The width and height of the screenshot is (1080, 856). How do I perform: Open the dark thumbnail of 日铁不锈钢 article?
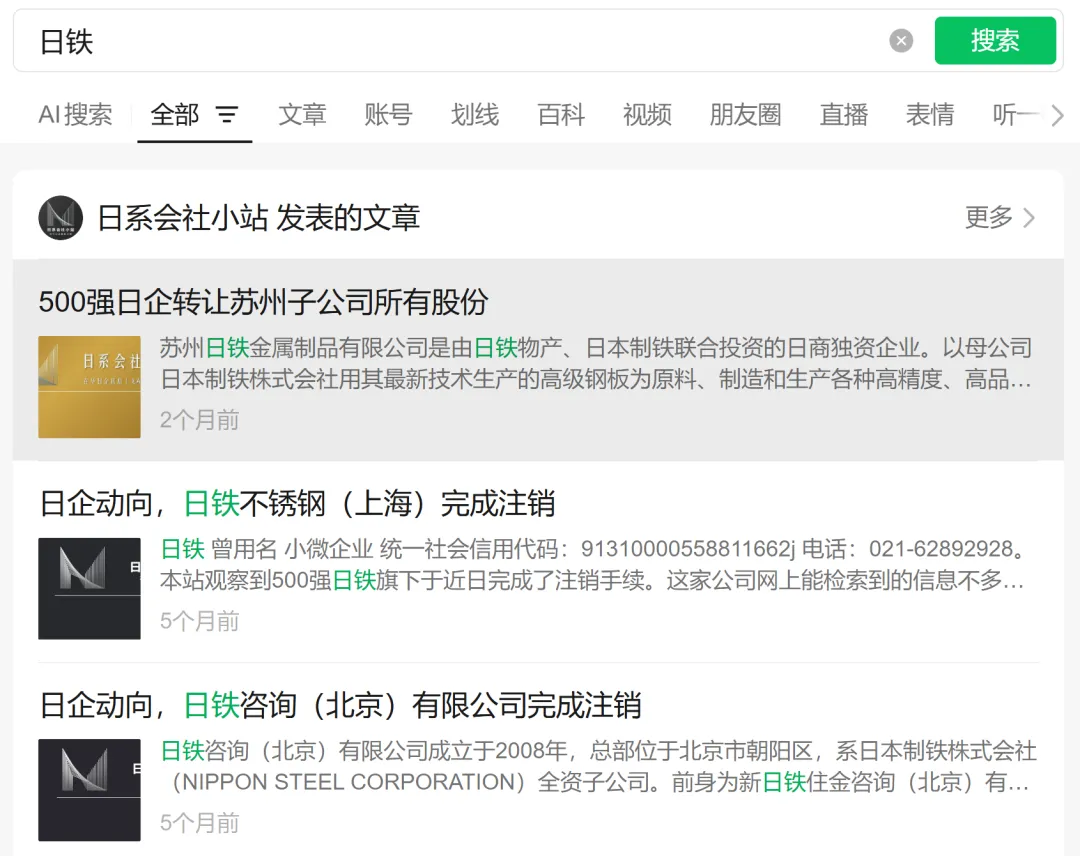[x=90, y=589]
